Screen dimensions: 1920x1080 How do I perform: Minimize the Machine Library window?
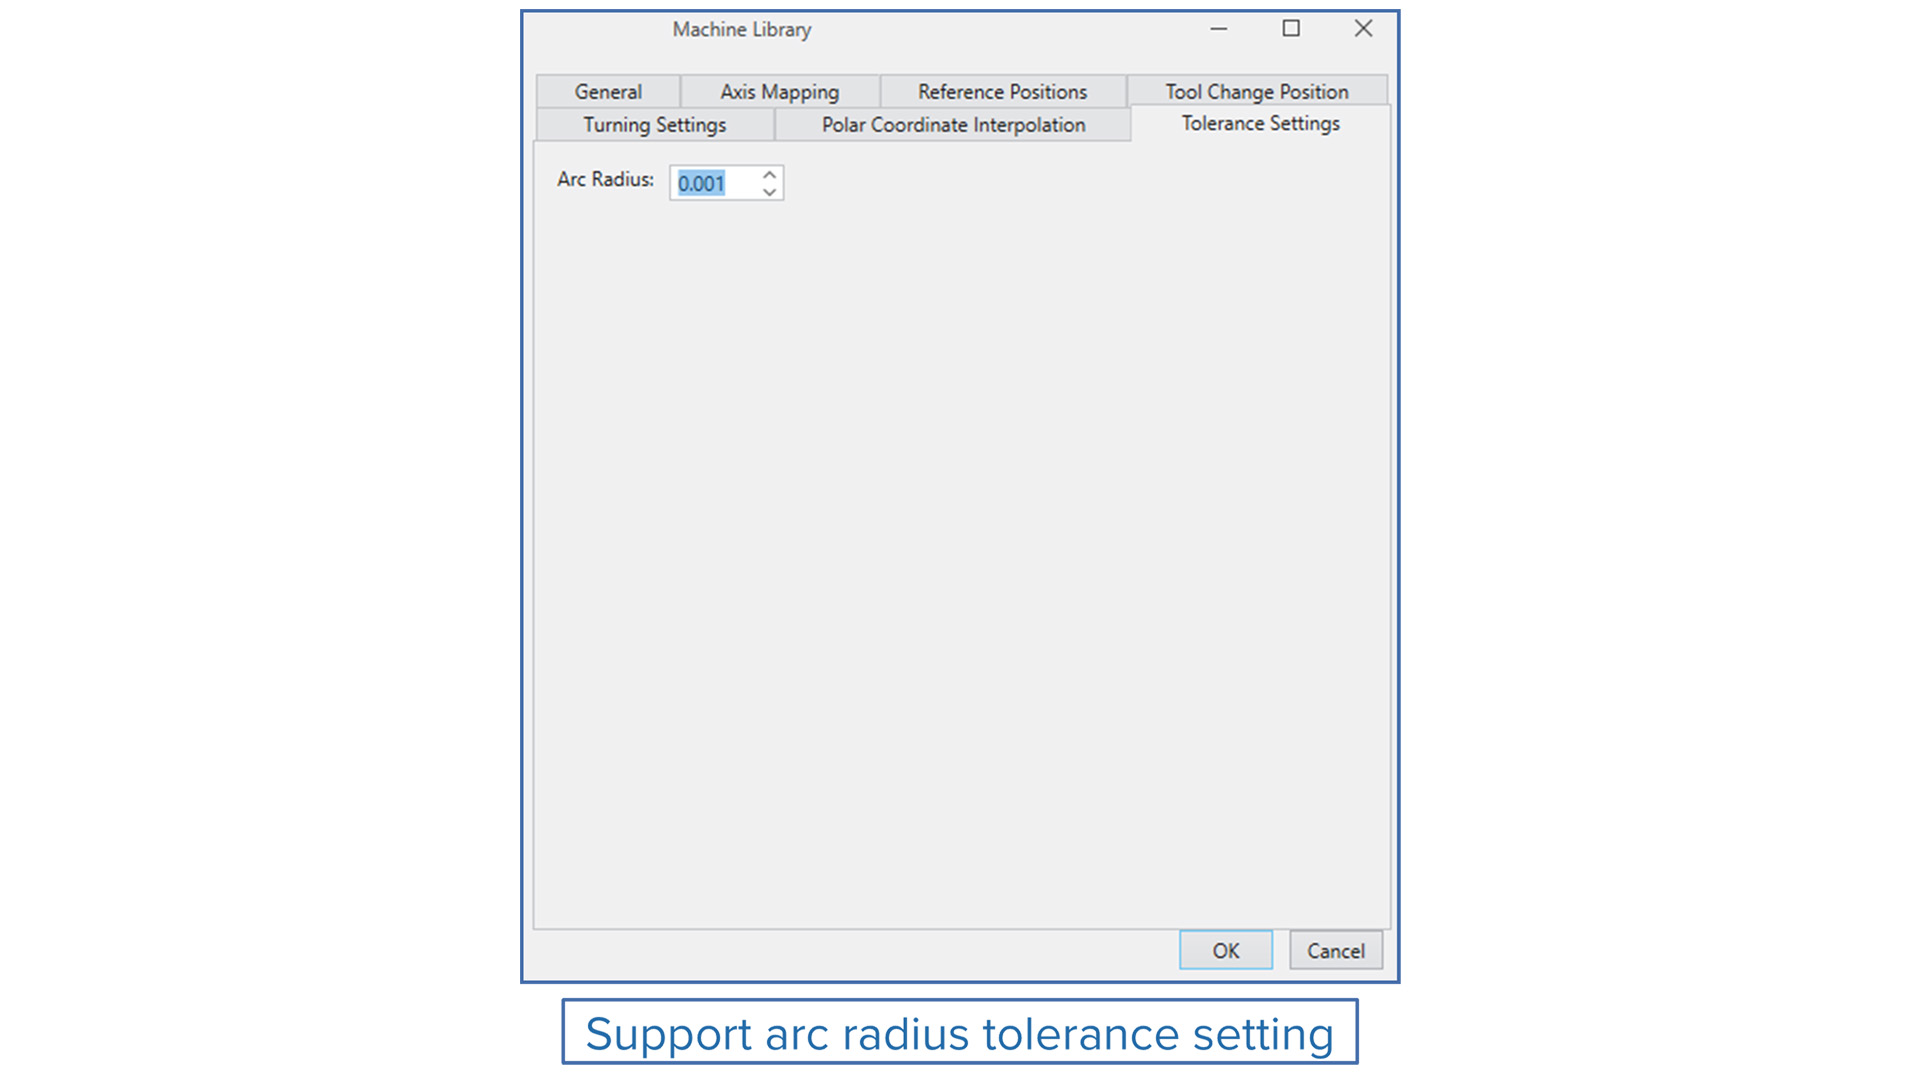coord(1218,29)
